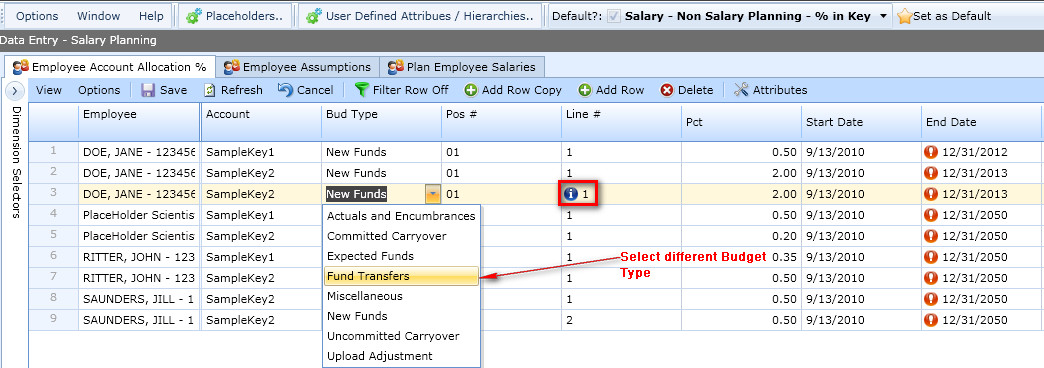Click Pos # 01 in row 1
The height and width of the screenshot is (368, 1044).
[x=501, y=152]
